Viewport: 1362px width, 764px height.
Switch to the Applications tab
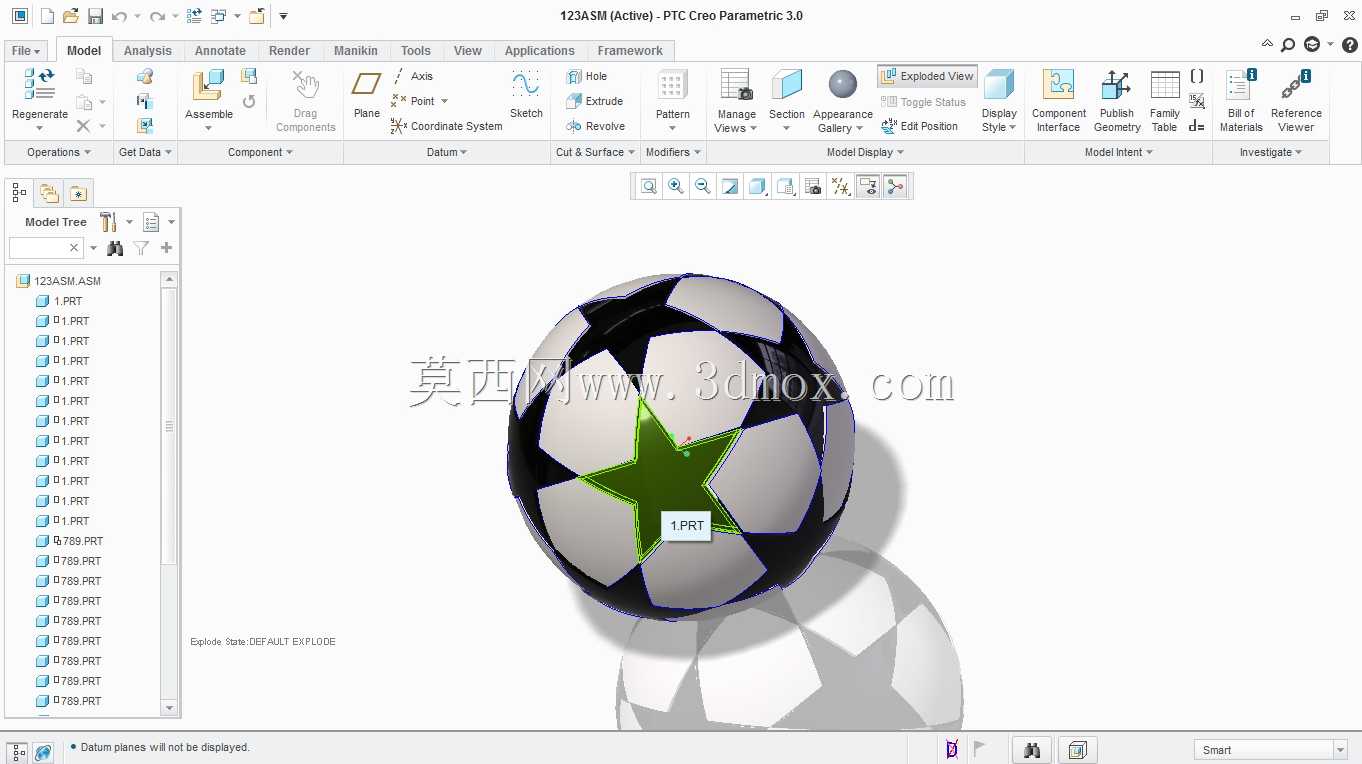tap(540, 51)
